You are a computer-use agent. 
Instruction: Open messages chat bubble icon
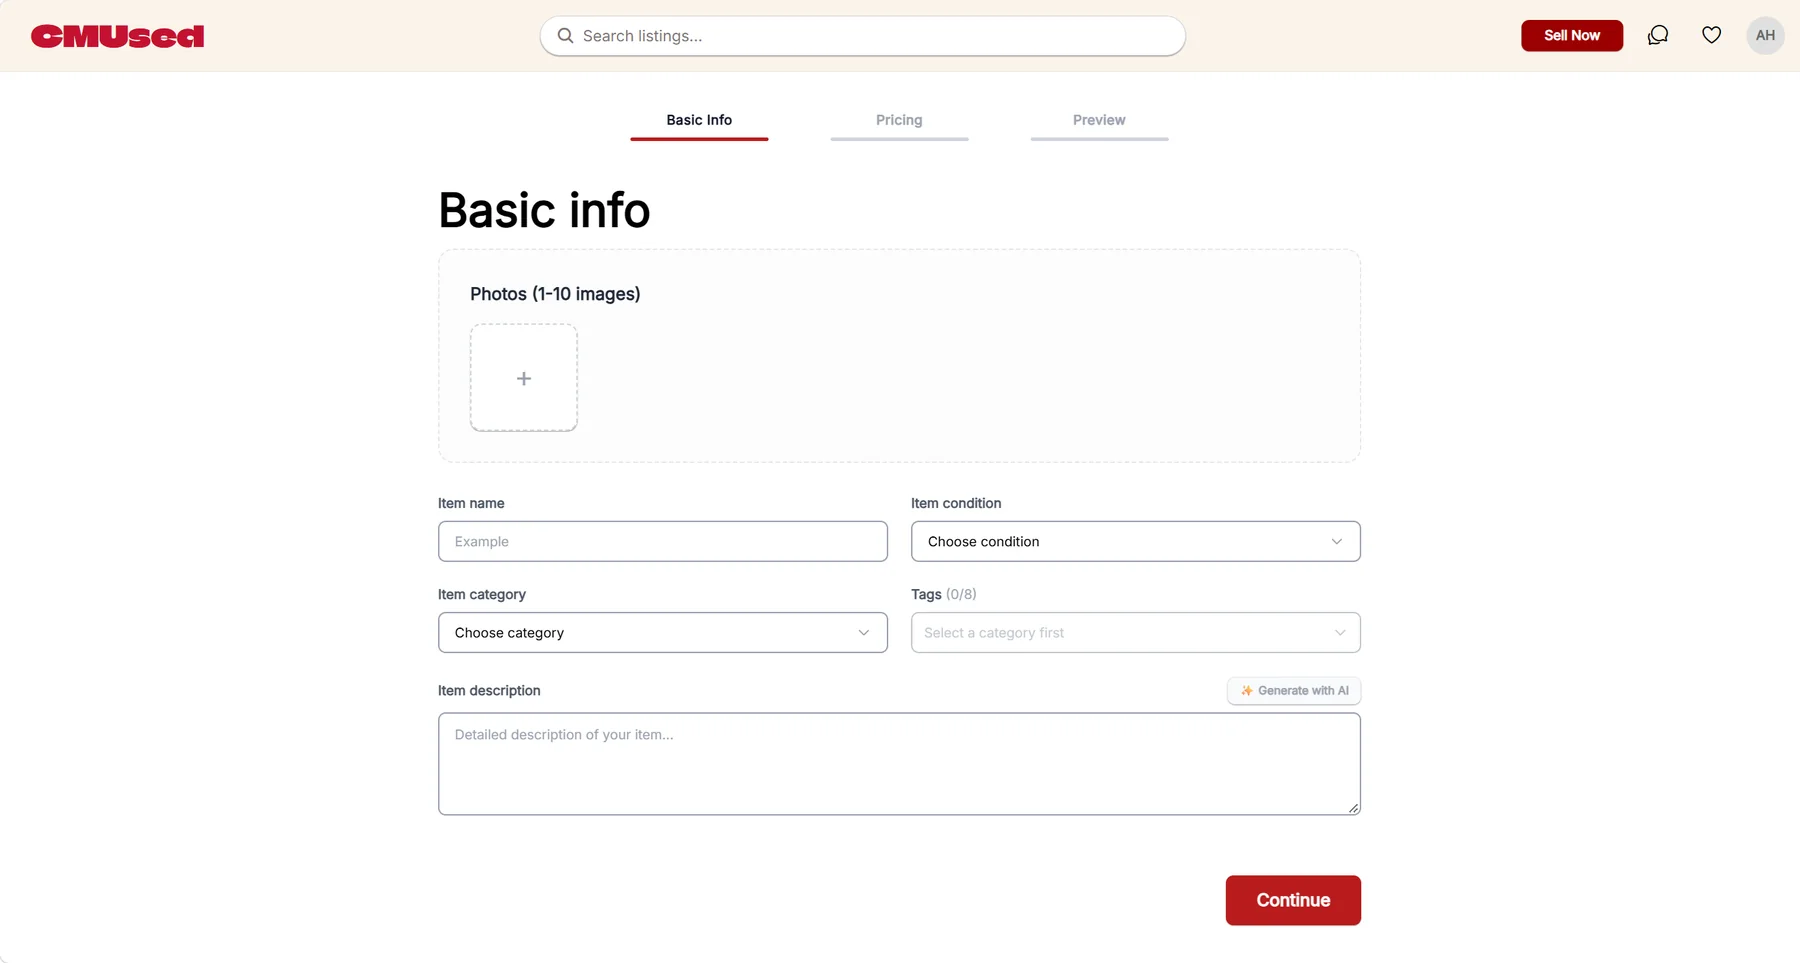point(1658,35)
